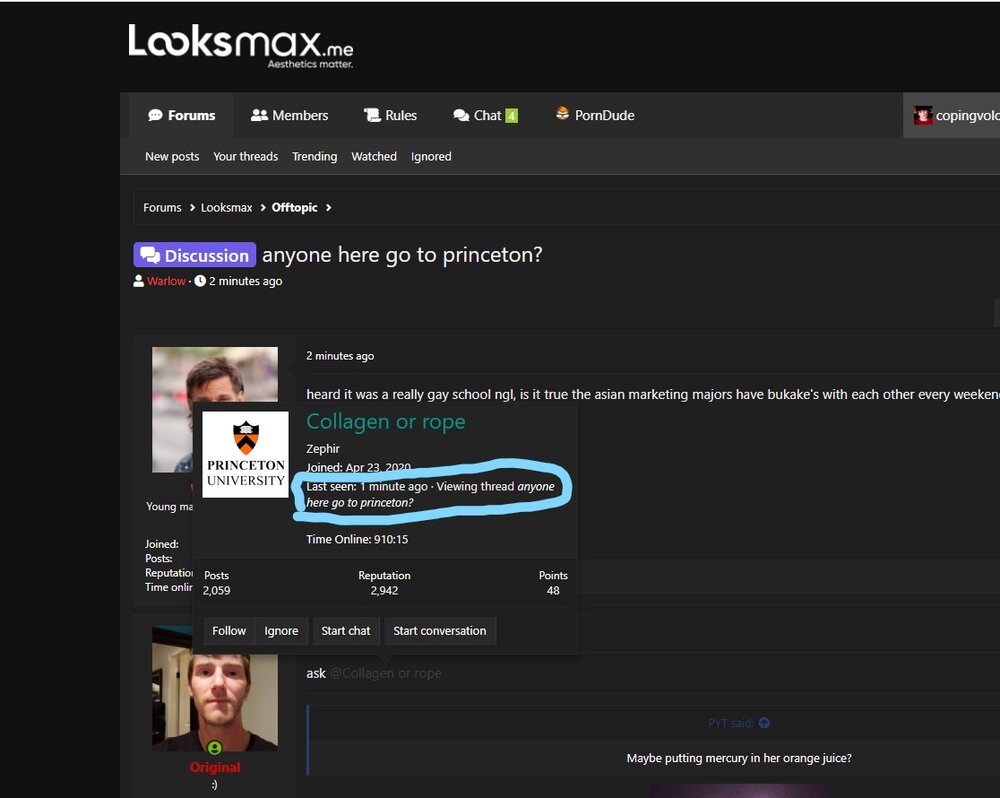Click the Forums speech-bubble icon

(x=155, y=115)
